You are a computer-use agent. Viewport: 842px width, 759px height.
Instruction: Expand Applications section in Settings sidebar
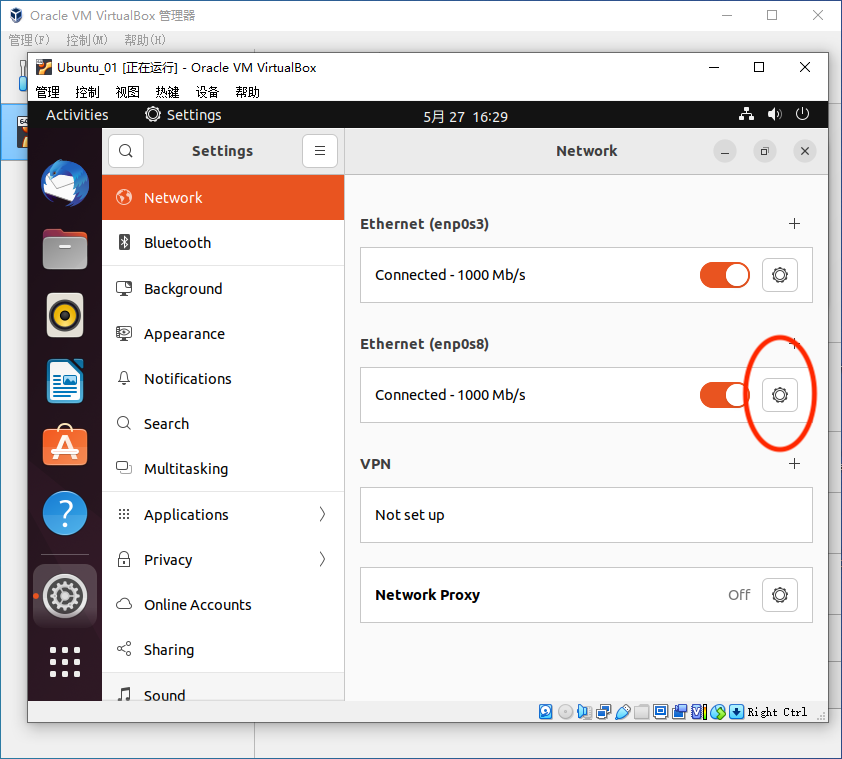pyautogui.click(x=223, y=515)
